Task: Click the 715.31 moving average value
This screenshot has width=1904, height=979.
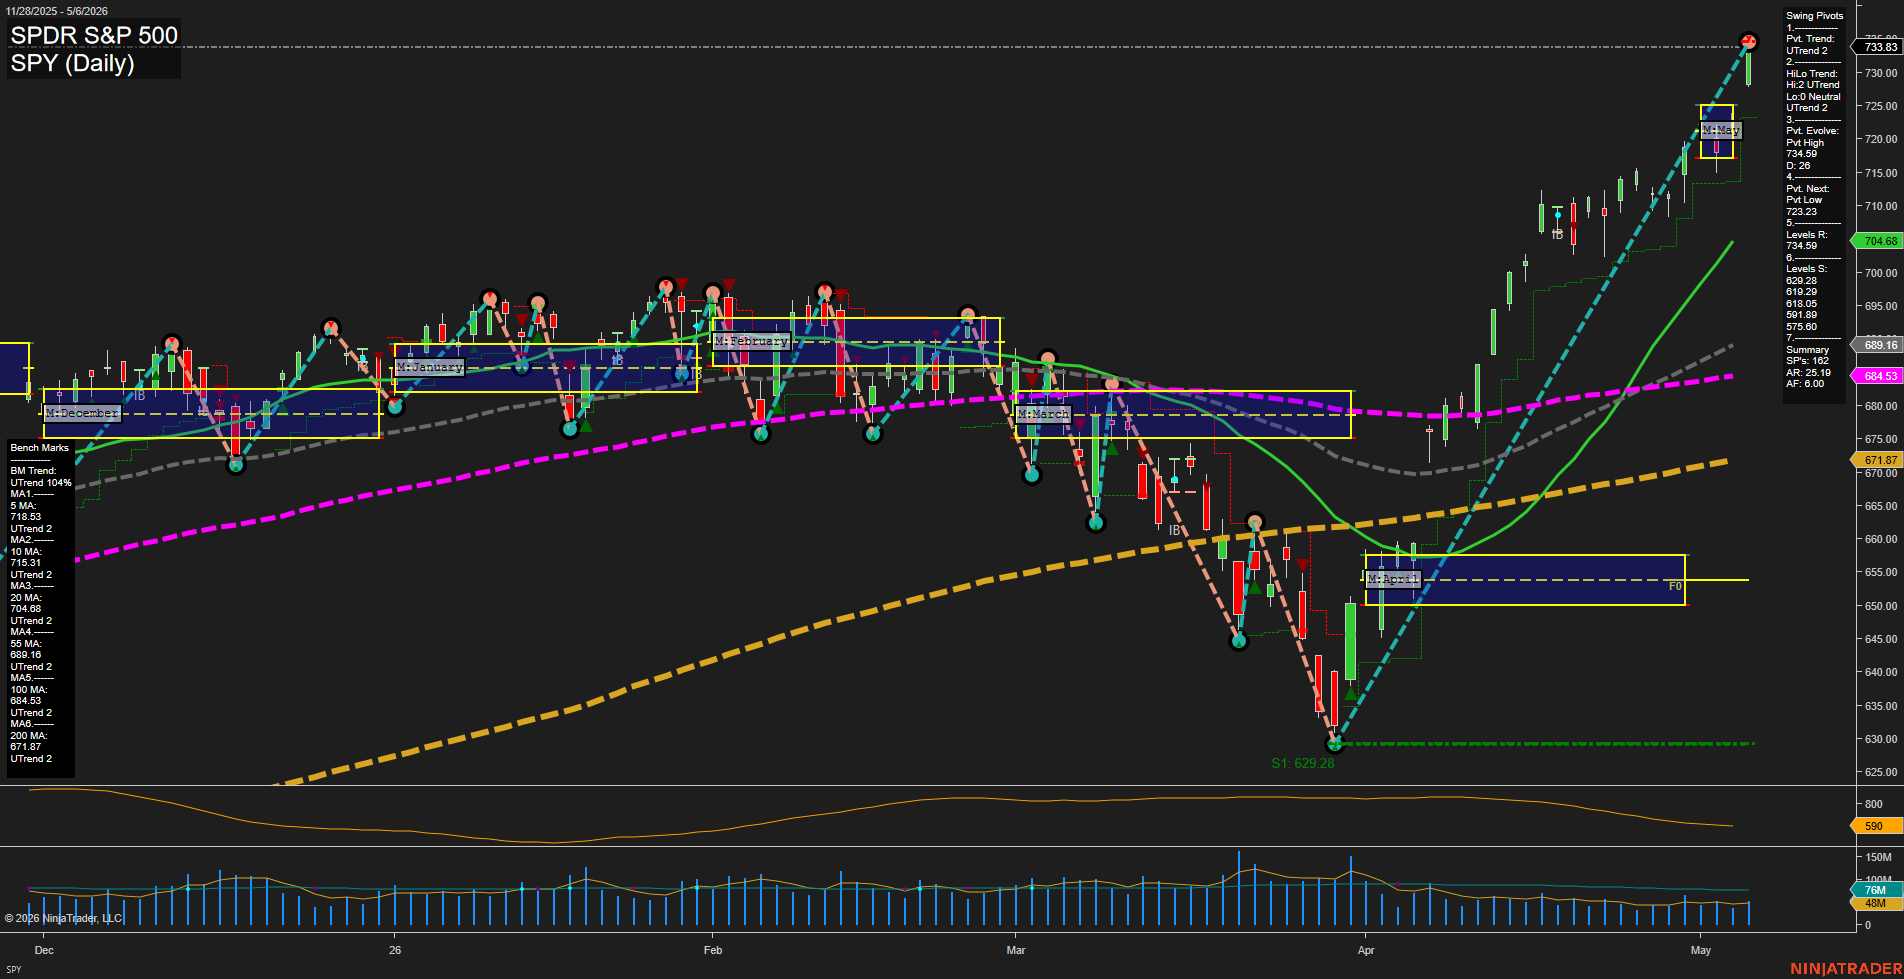Action: [x=25, y=563]
